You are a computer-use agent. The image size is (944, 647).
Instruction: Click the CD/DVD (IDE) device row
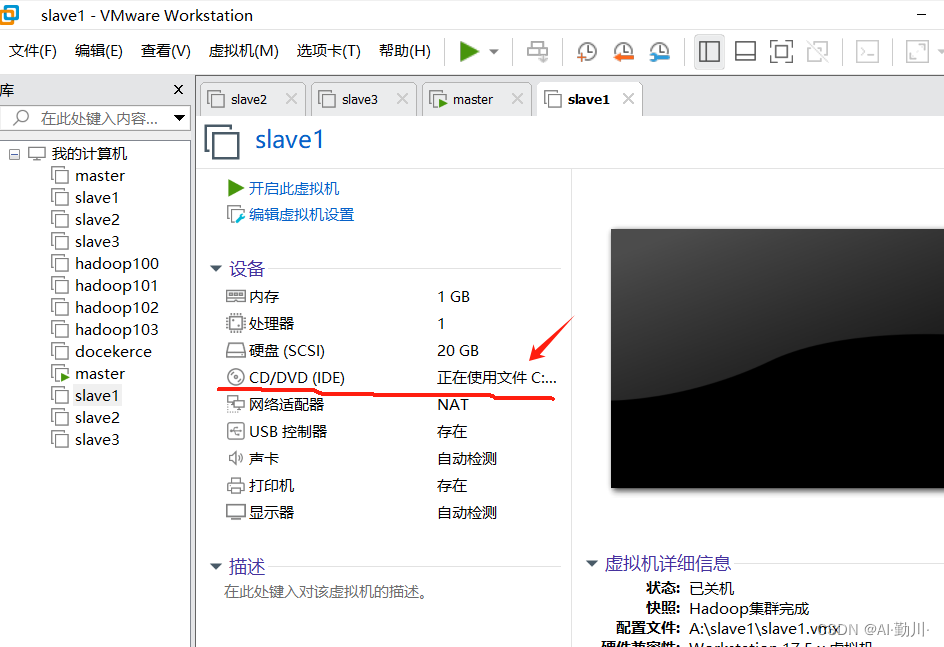tap(391, 377)
